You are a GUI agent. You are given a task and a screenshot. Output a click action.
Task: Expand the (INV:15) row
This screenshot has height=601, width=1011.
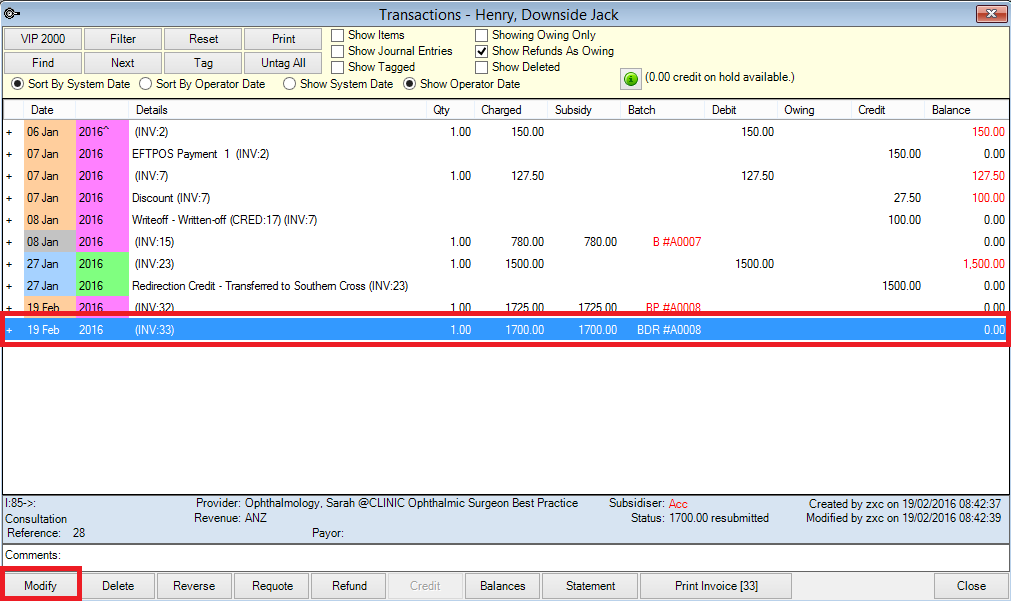pyautogui.click(x=9, y=242)
